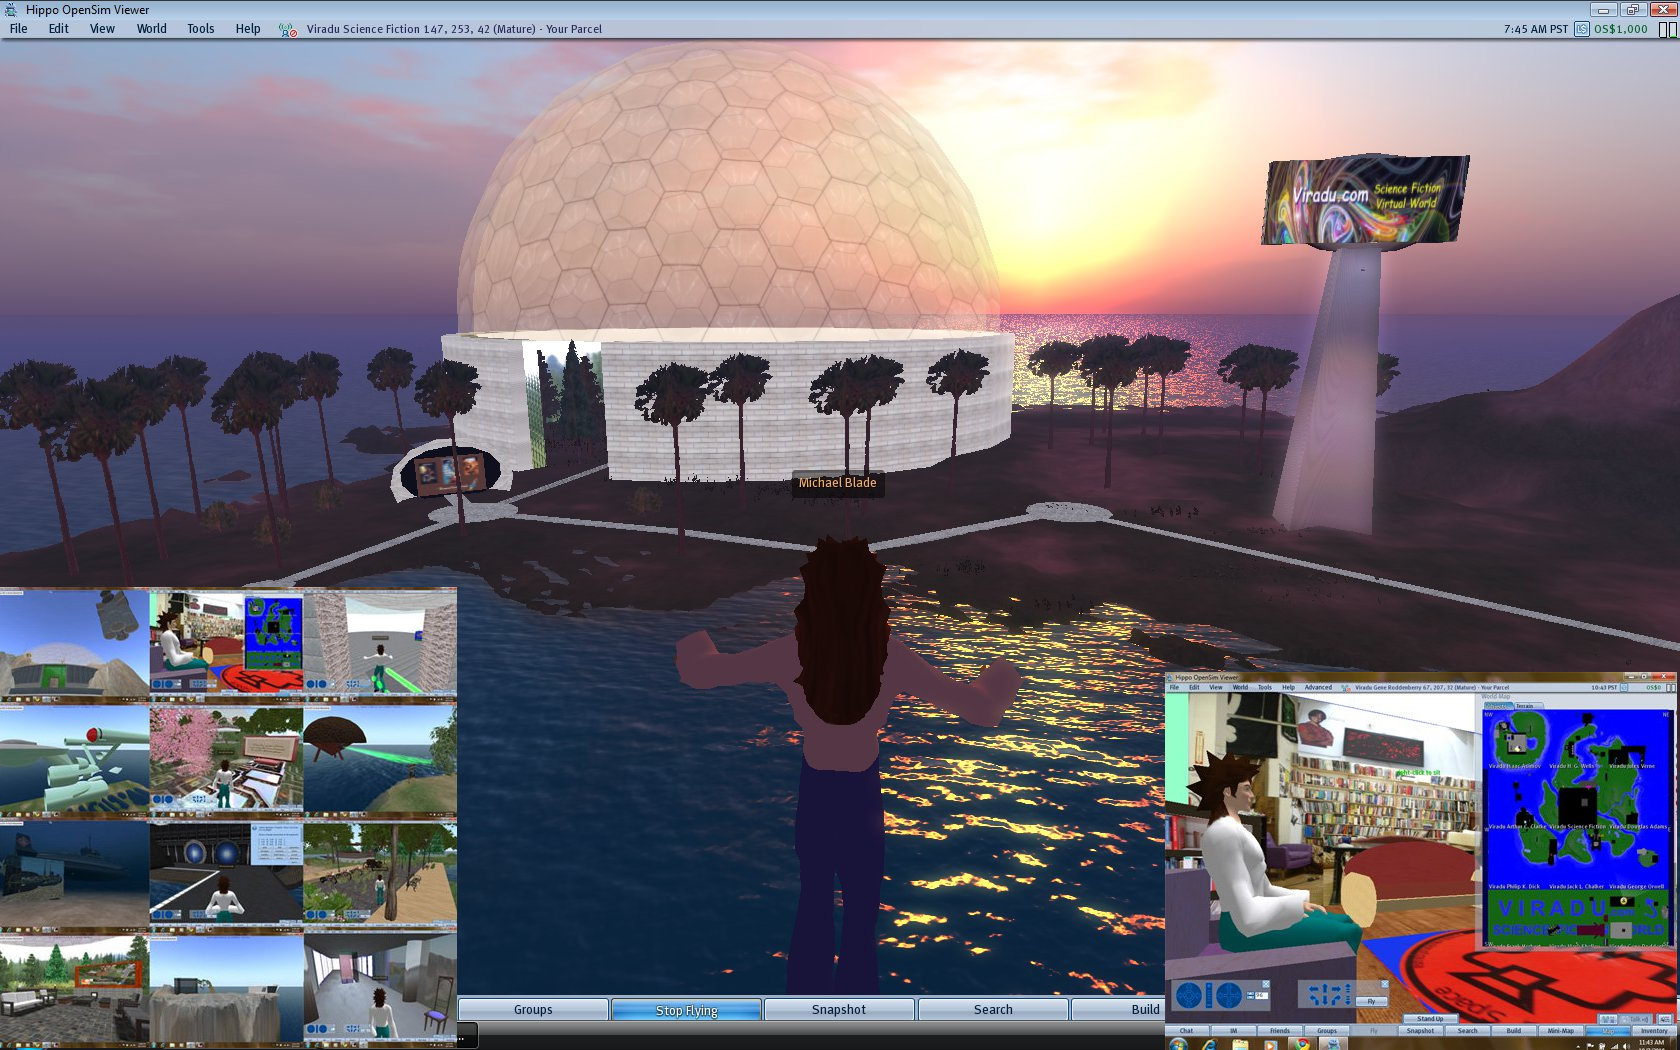1680x1050 pixels.
Task: Expand the Tools menu
Action: click(x=200, y=29)
